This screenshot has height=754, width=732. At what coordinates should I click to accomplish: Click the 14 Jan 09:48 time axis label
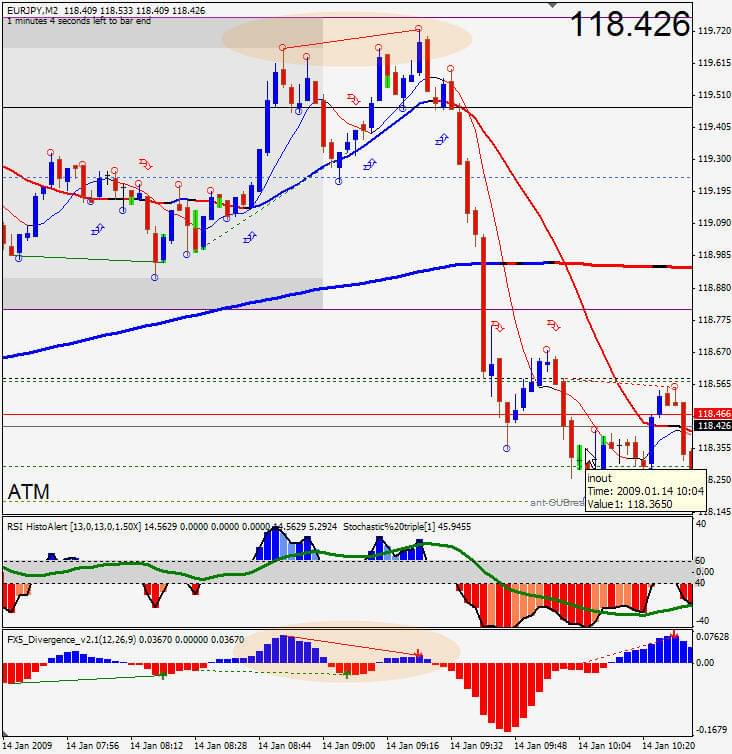(541, 746)
